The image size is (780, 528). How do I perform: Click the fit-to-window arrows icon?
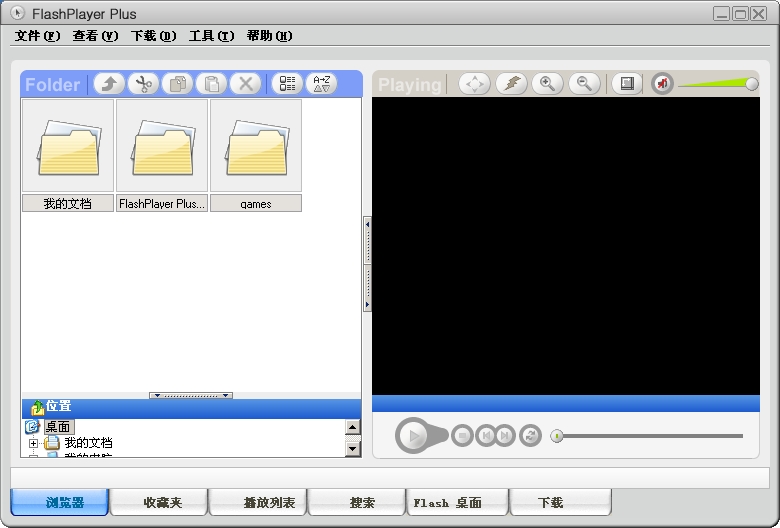[x=474, y=84]
